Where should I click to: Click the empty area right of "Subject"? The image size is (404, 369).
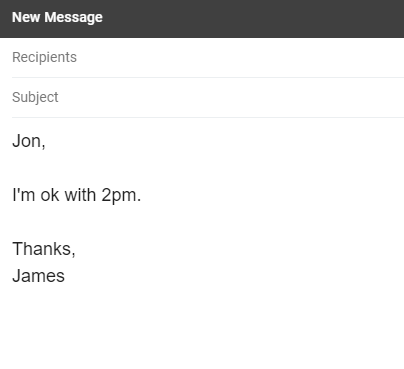(231, 97)
